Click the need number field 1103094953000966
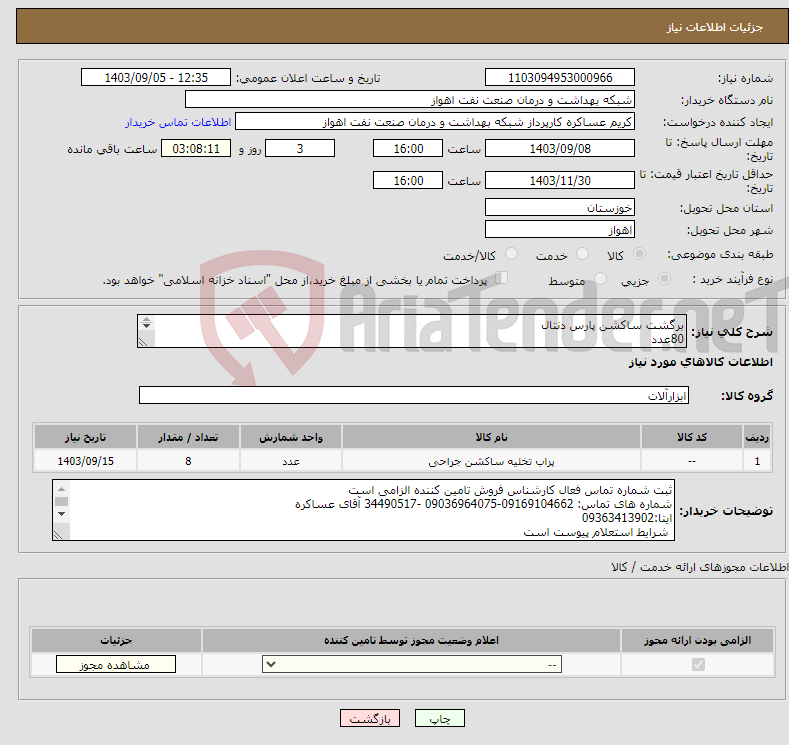 point(560,77)
